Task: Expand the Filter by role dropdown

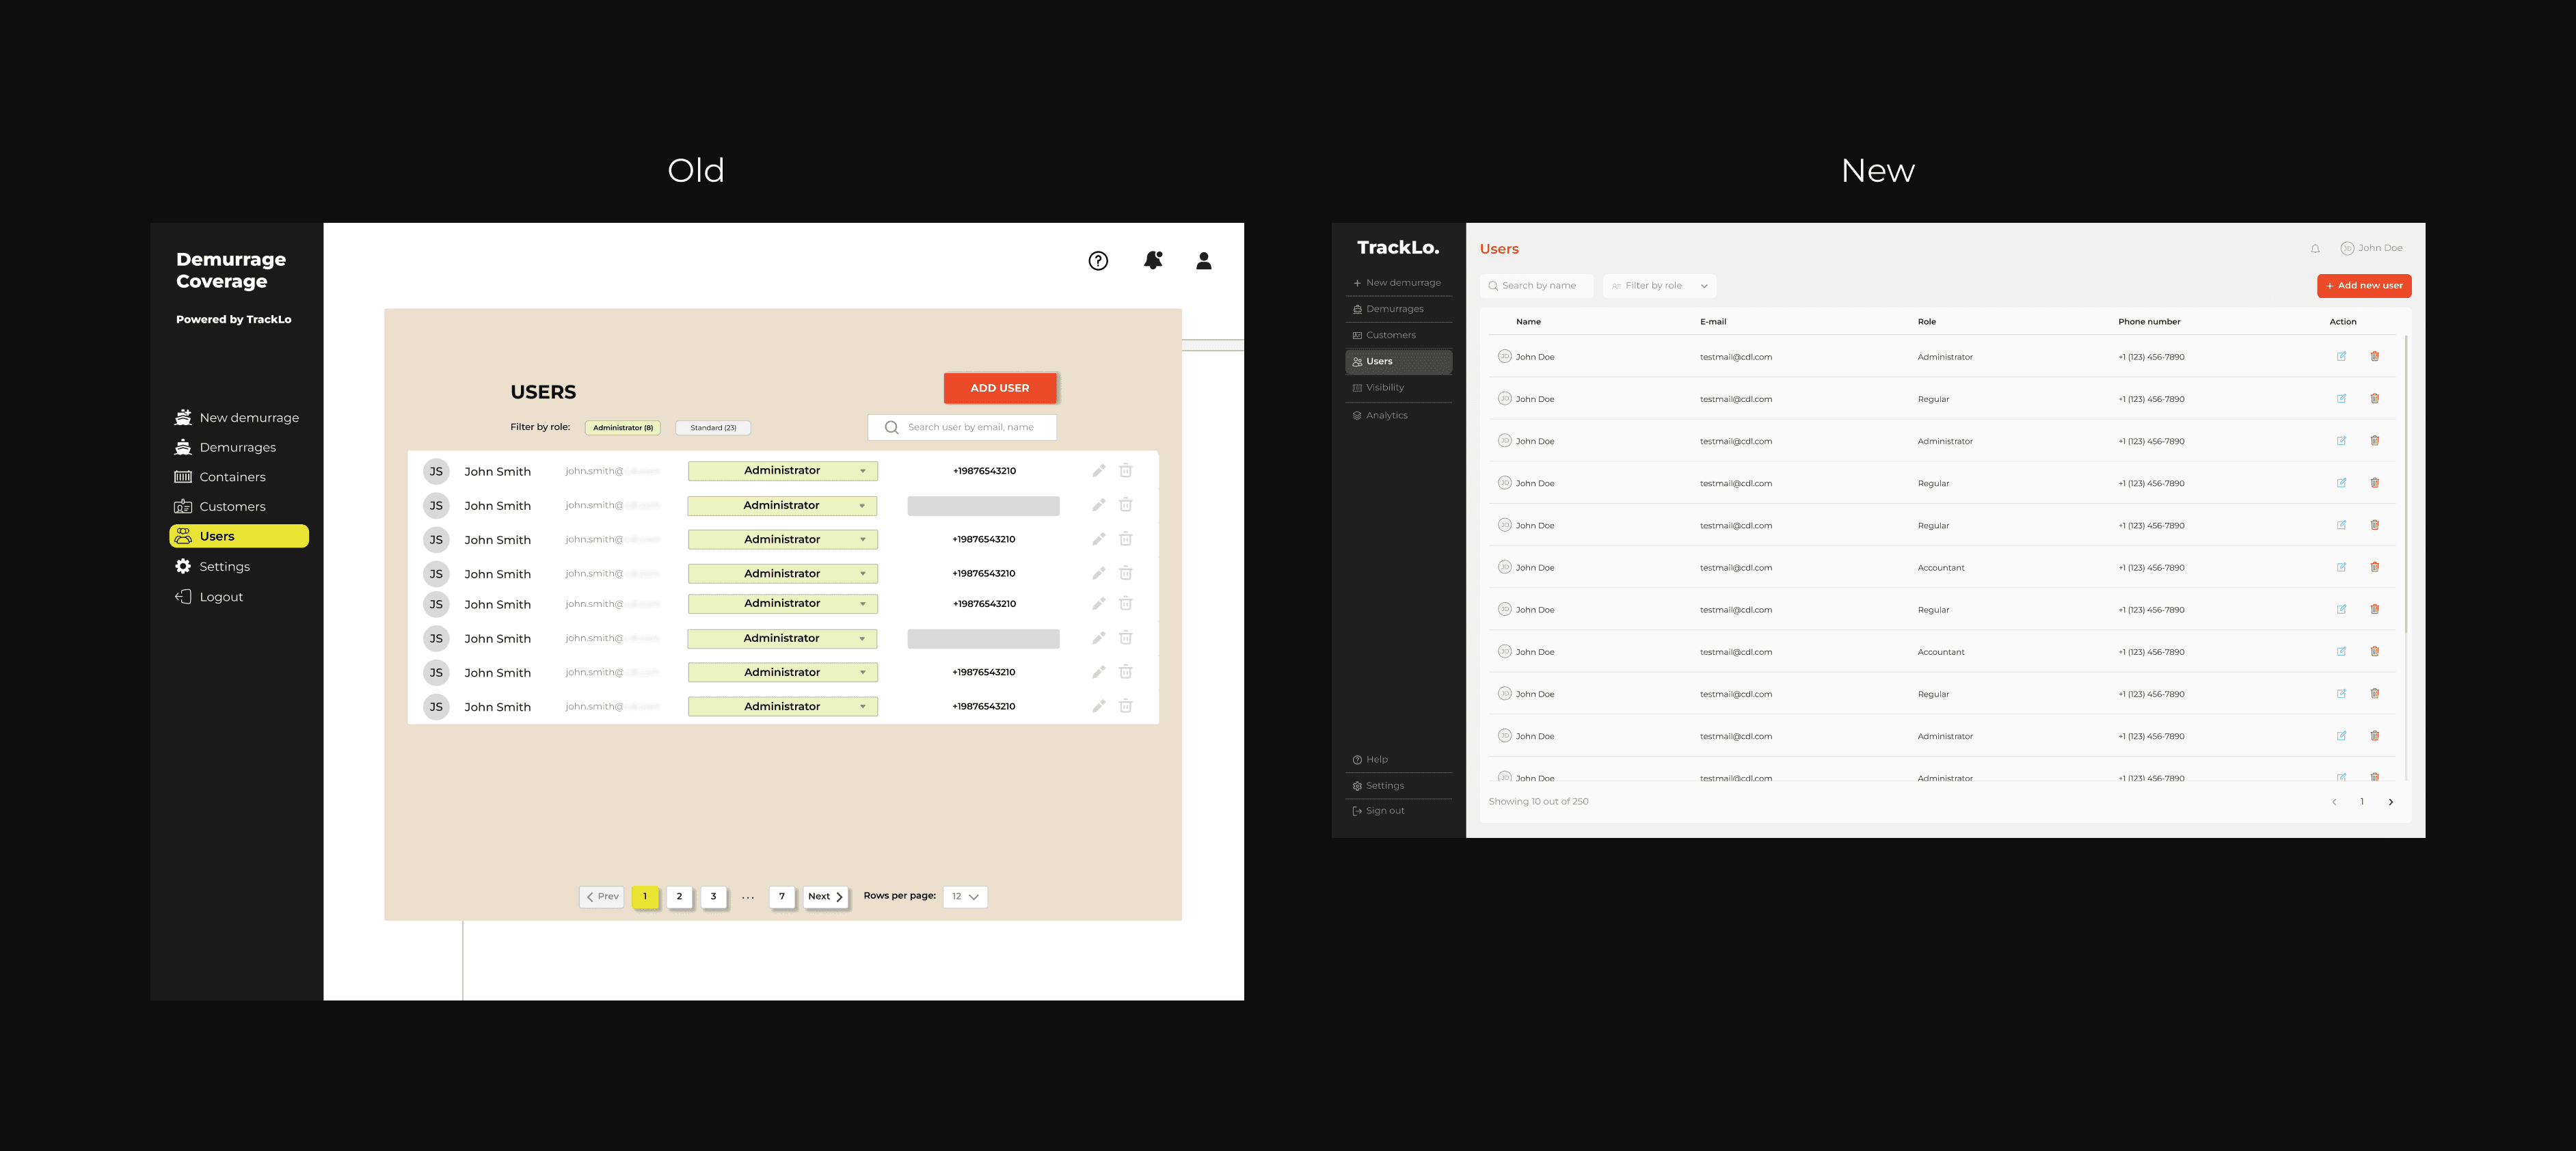Action: [1659, 286]
